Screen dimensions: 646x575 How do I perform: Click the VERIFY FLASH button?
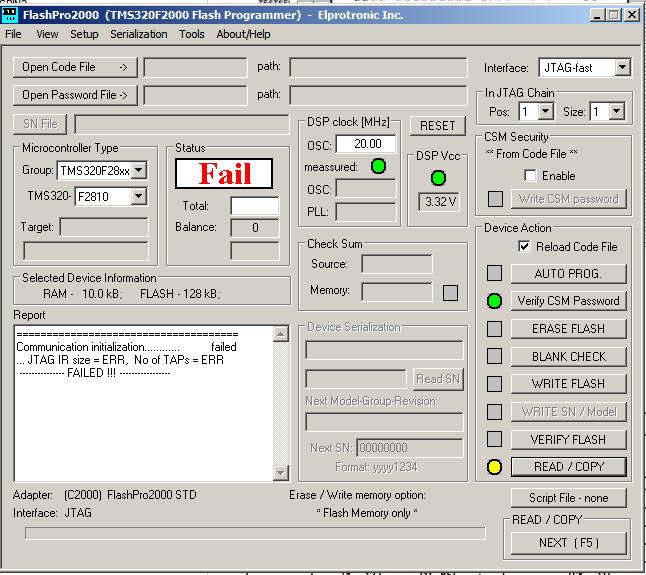[x=569, y=439]
